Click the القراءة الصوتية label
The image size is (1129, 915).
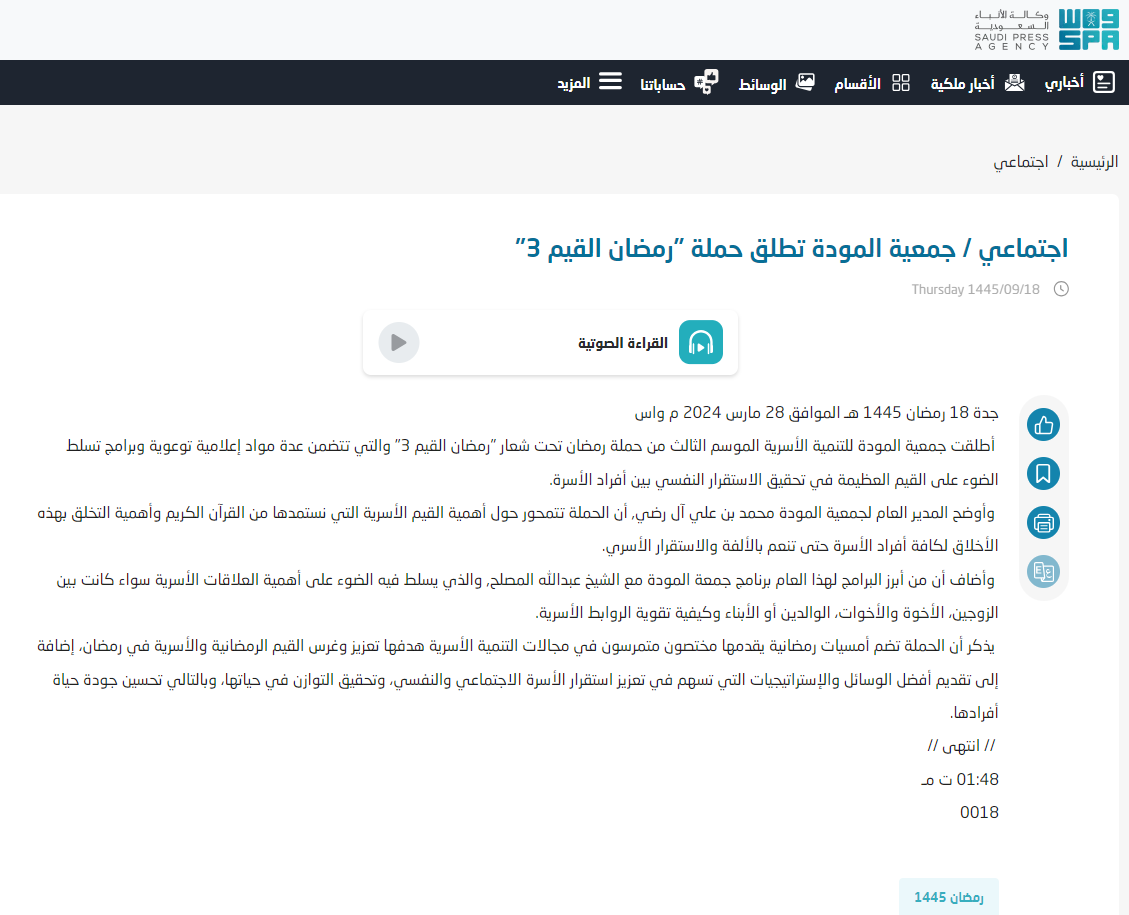[623, 343]
